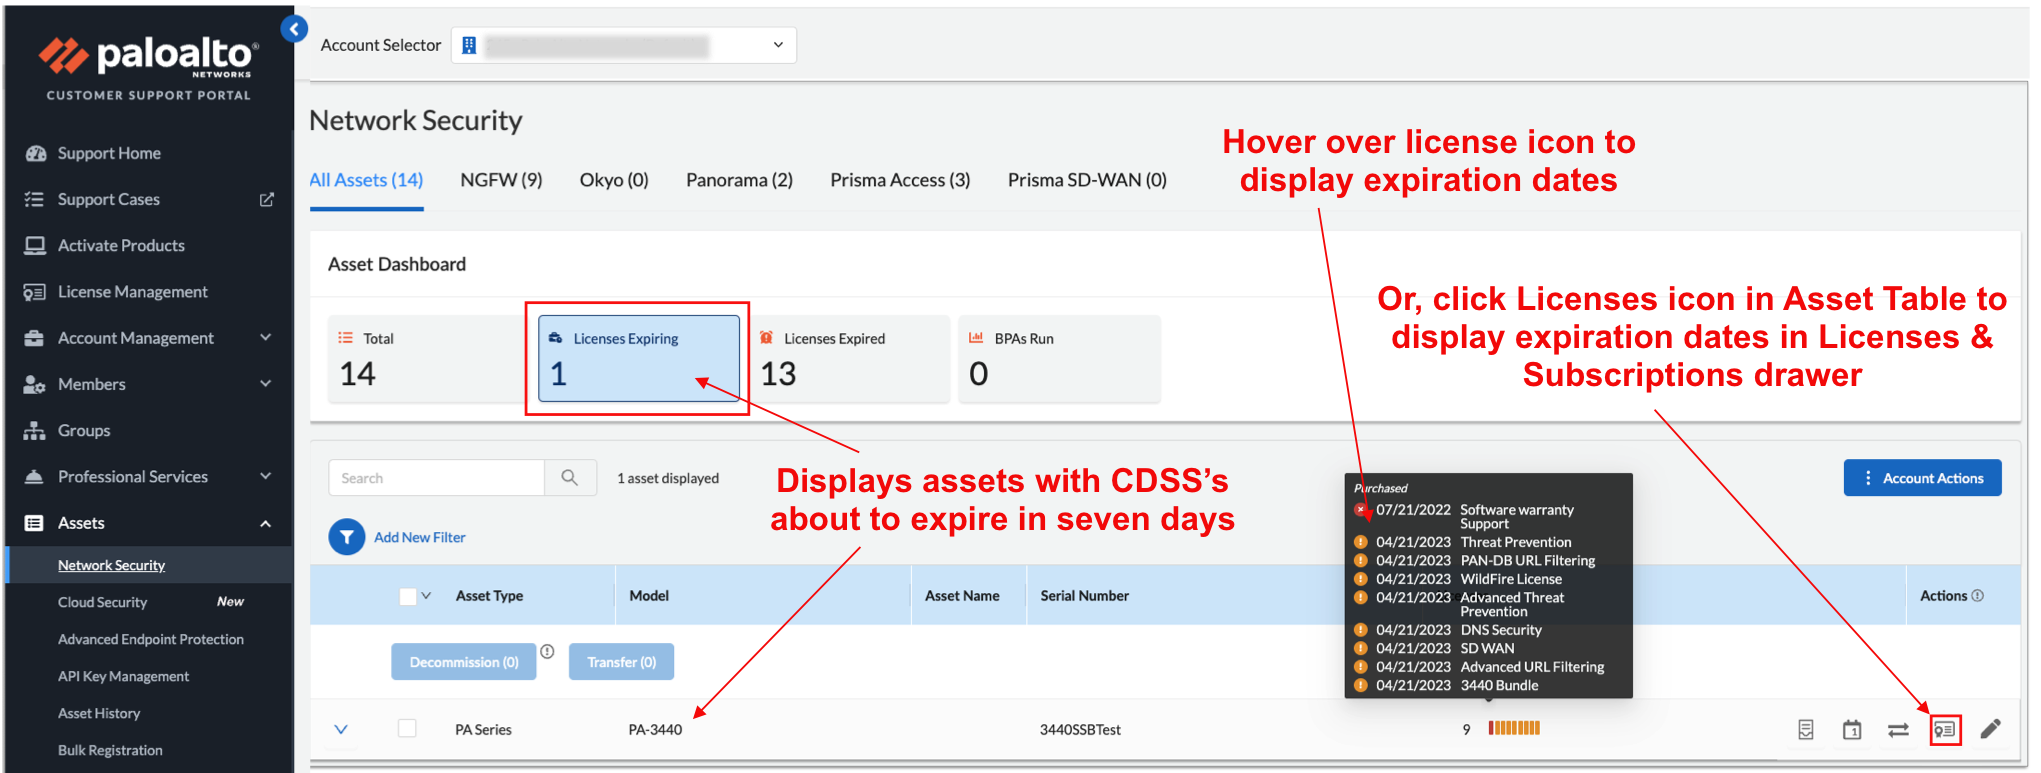Sort by Model column header
Viewport: 2041px width, 773px height.
coord(649,596)
